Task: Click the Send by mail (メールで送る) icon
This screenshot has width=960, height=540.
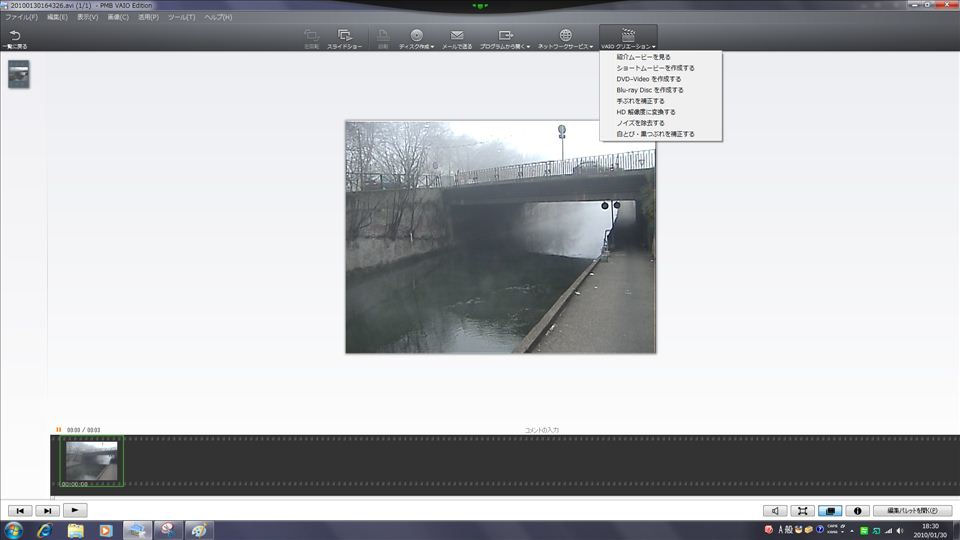Action: 457,39
